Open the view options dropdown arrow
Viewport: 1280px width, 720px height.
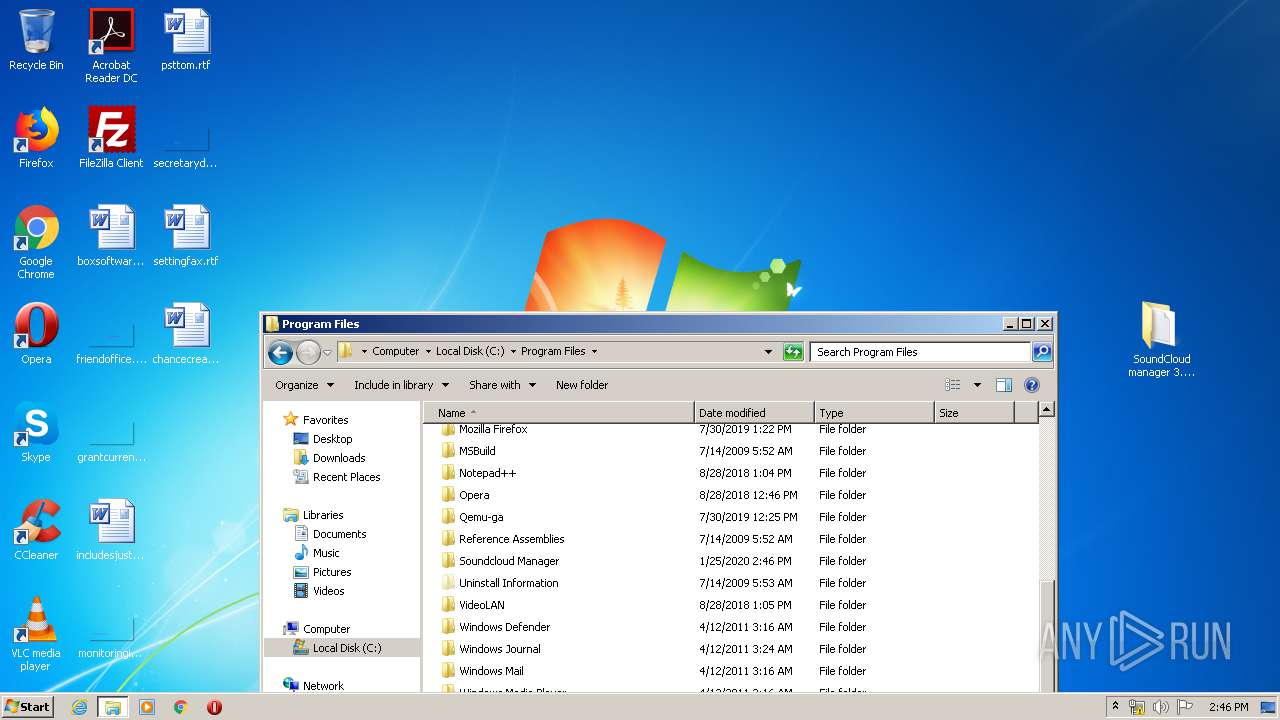click(977, 385)
